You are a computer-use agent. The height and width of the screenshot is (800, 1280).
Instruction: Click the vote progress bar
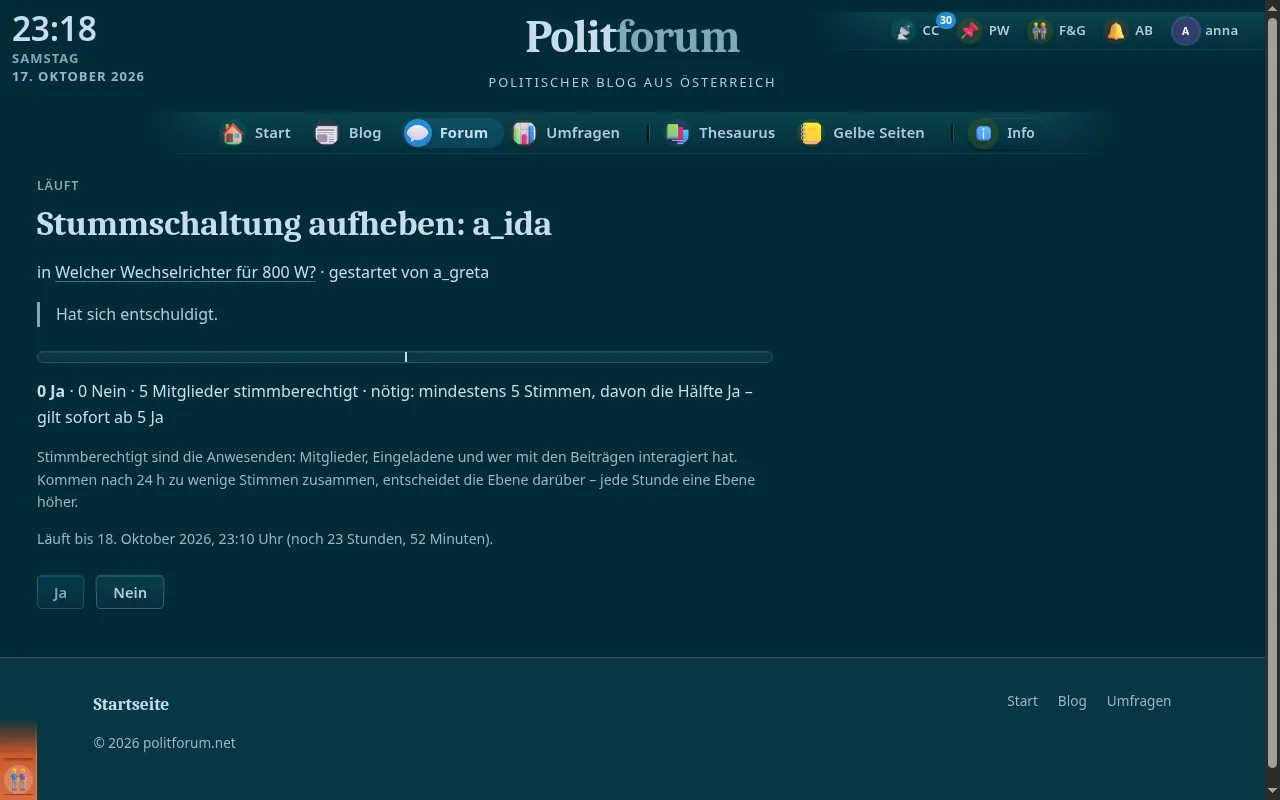pyautogui.click(x=405, y=357)
